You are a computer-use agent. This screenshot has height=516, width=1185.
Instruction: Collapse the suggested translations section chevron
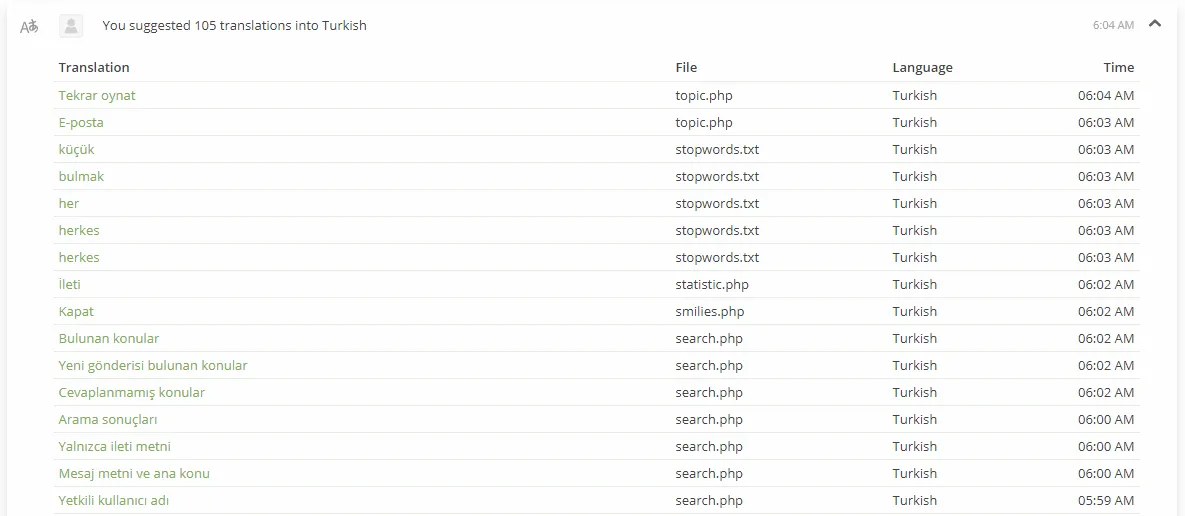(1154, 24)
